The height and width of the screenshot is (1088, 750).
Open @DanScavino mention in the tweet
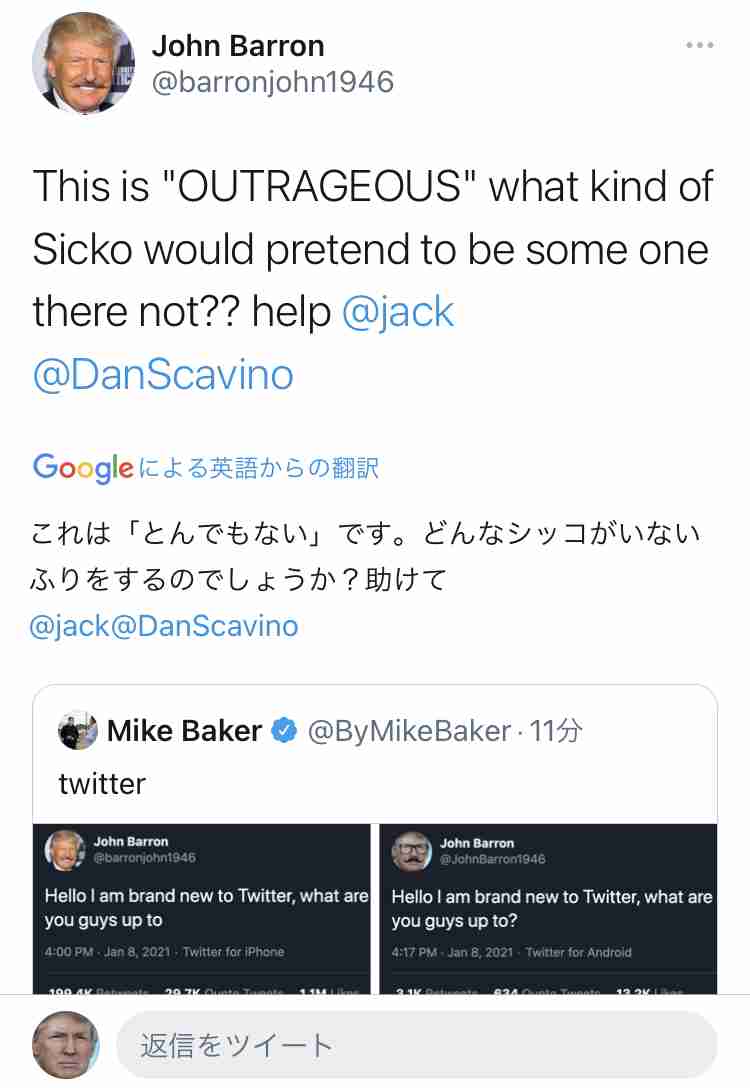pyautogui.click(x=163, y=374)
